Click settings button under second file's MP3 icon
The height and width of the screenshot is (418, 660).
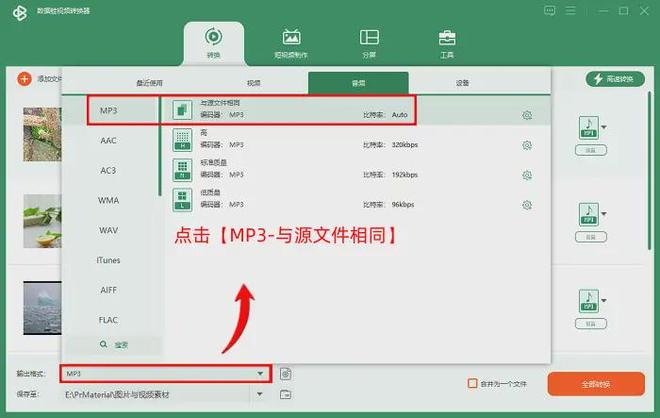click(x=591, y=237)
